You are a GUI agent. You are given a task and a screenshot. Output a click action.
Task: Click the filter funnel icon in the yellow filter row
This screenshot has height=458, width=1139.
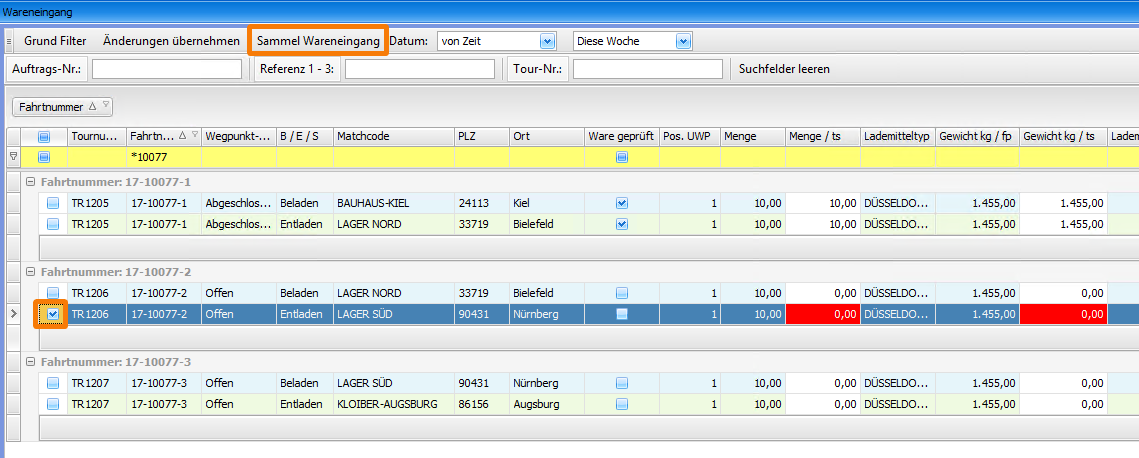pos(13,157)
